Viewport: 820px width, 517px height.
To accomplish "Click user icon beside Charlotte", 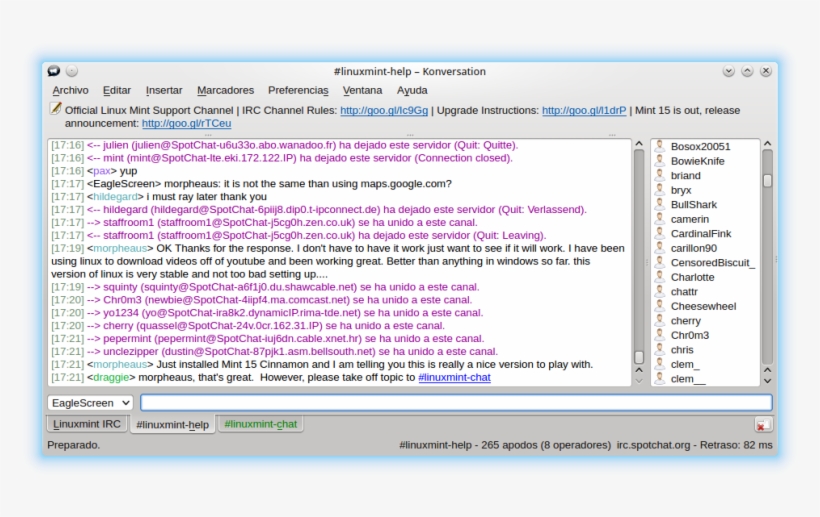I will point(659,277).
